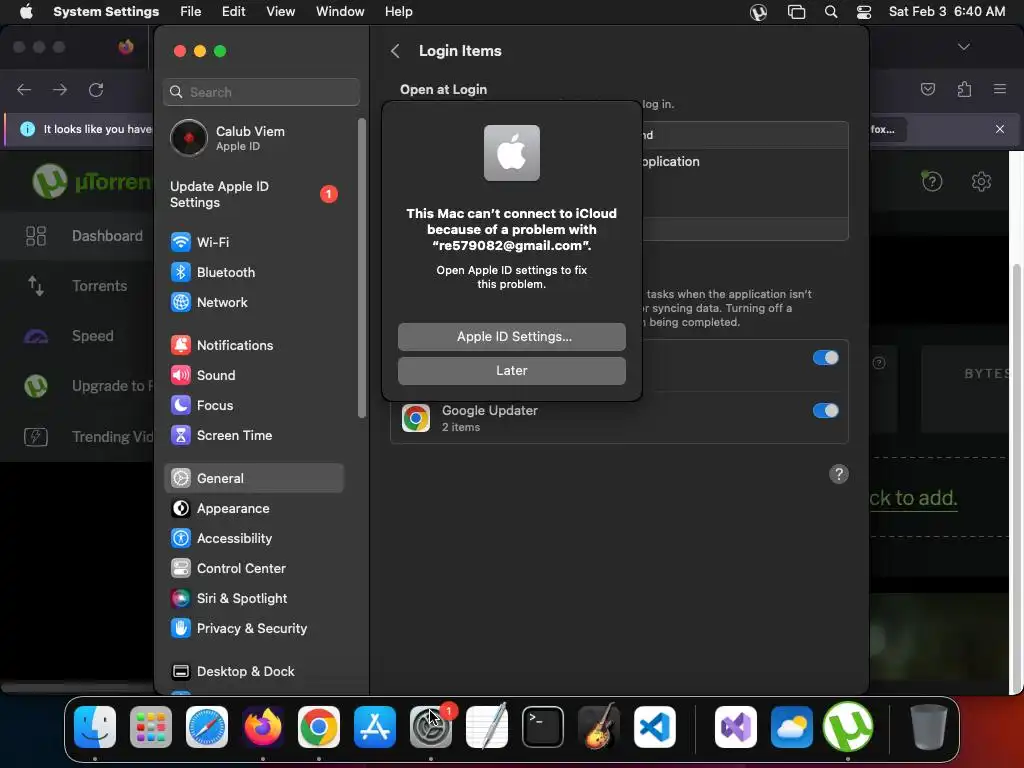Open Dashboard in uTorrent sidebar
Screen dimensions: 1024x768
[x=84, y=236]
